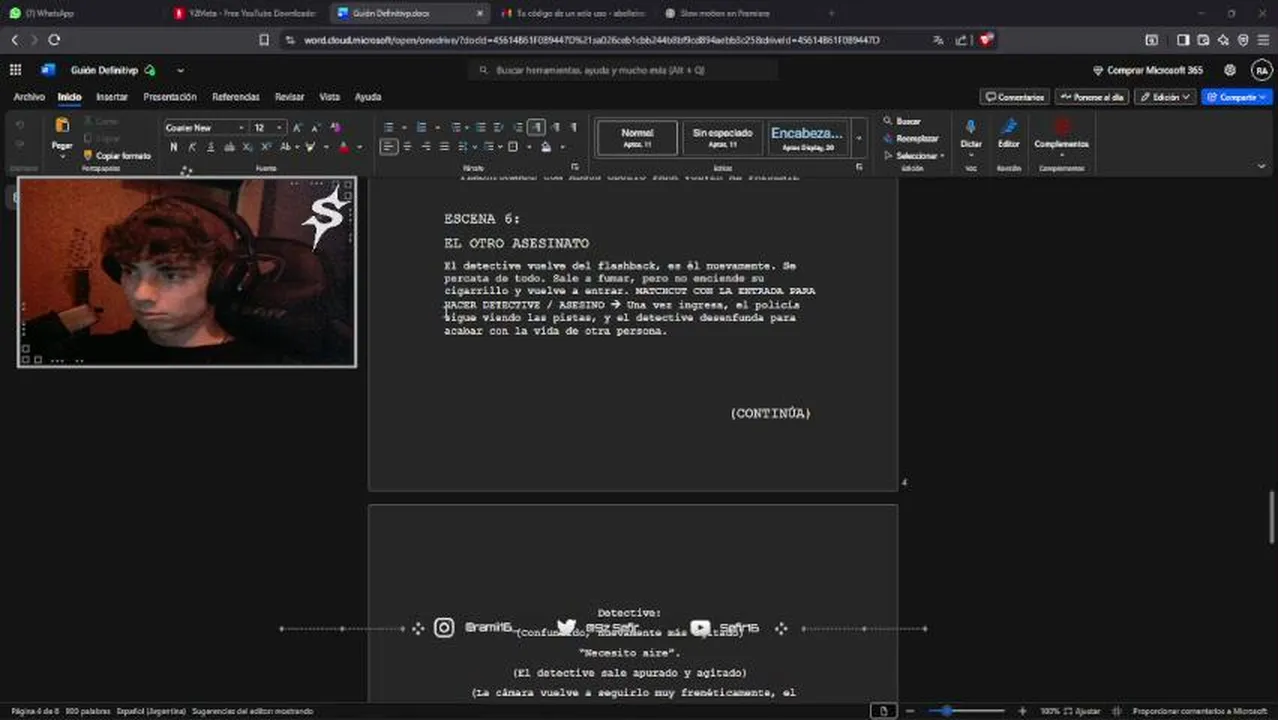1278x720 pixels.
Task: Open the font color dropdown arrow
Action: pos(359,147)
